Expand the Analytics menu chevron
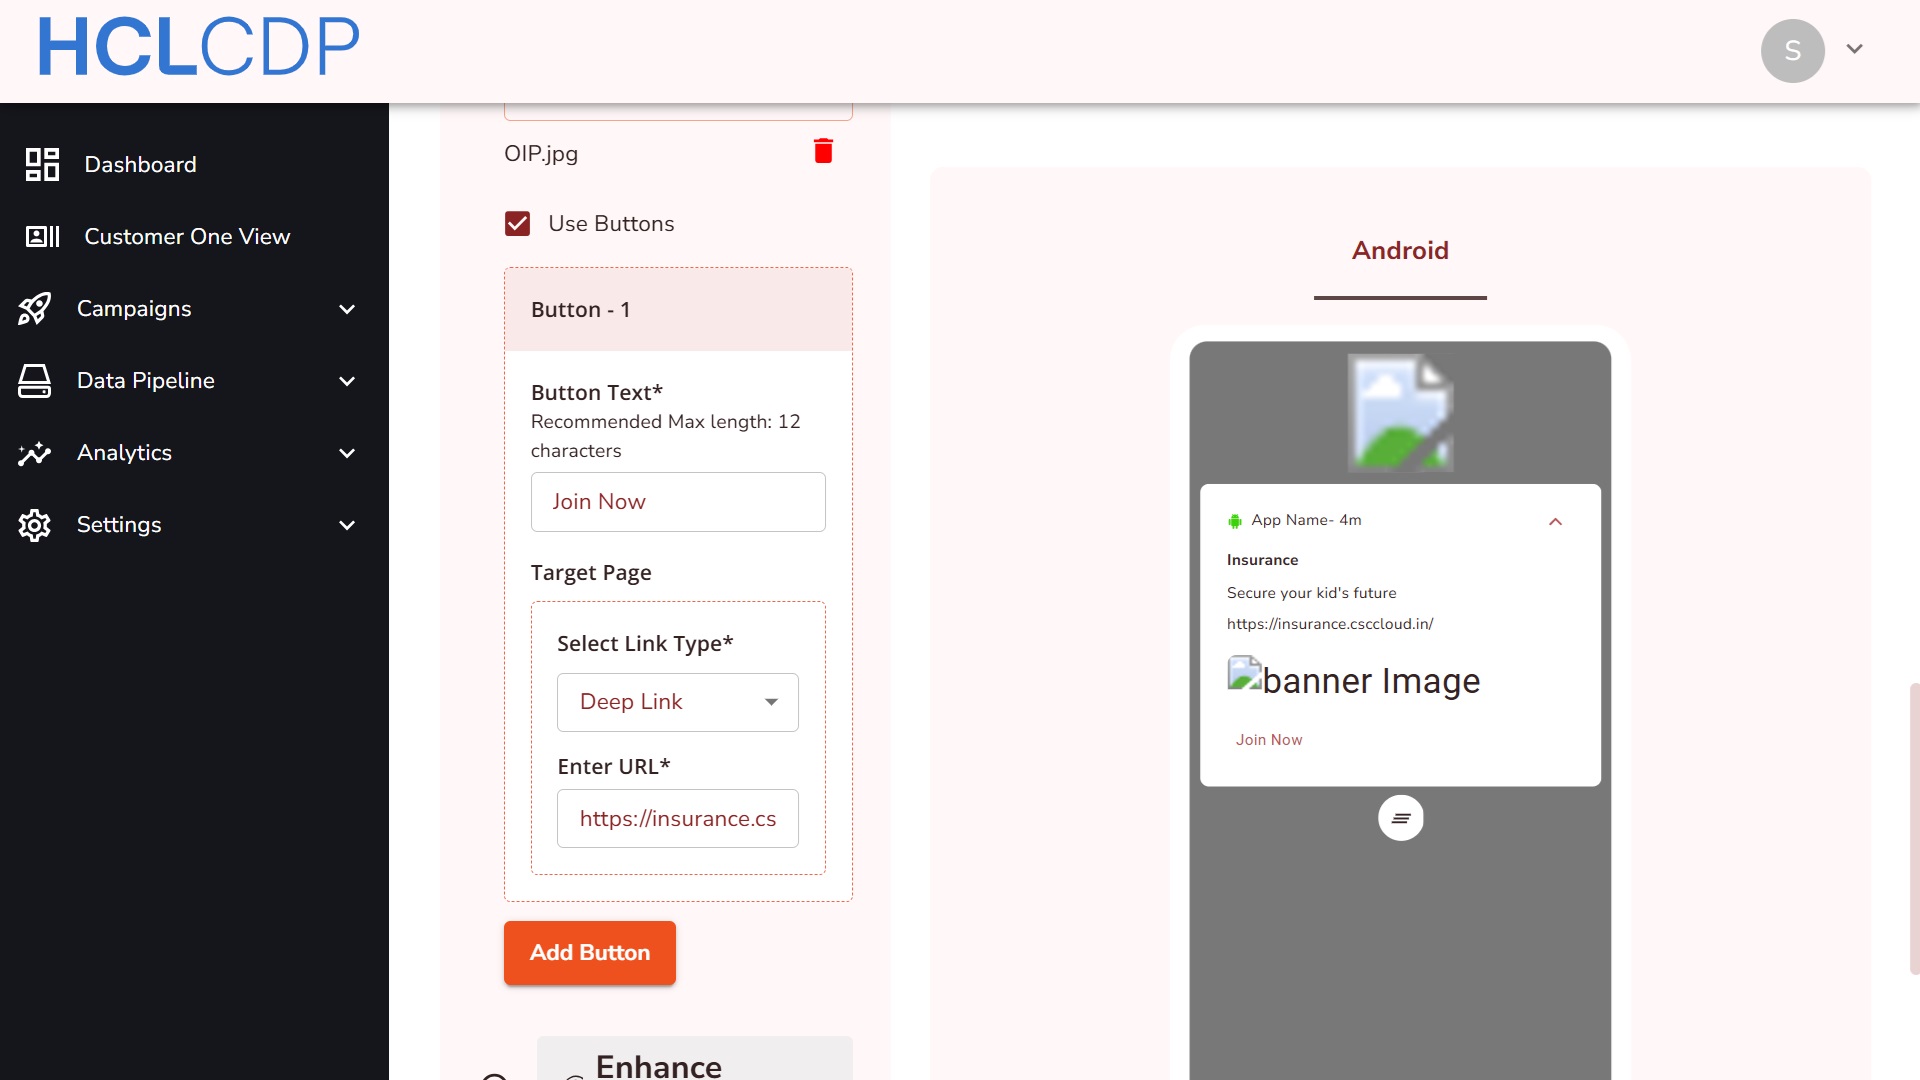This screenshot has width=1920, height=1080. [347, 453]
